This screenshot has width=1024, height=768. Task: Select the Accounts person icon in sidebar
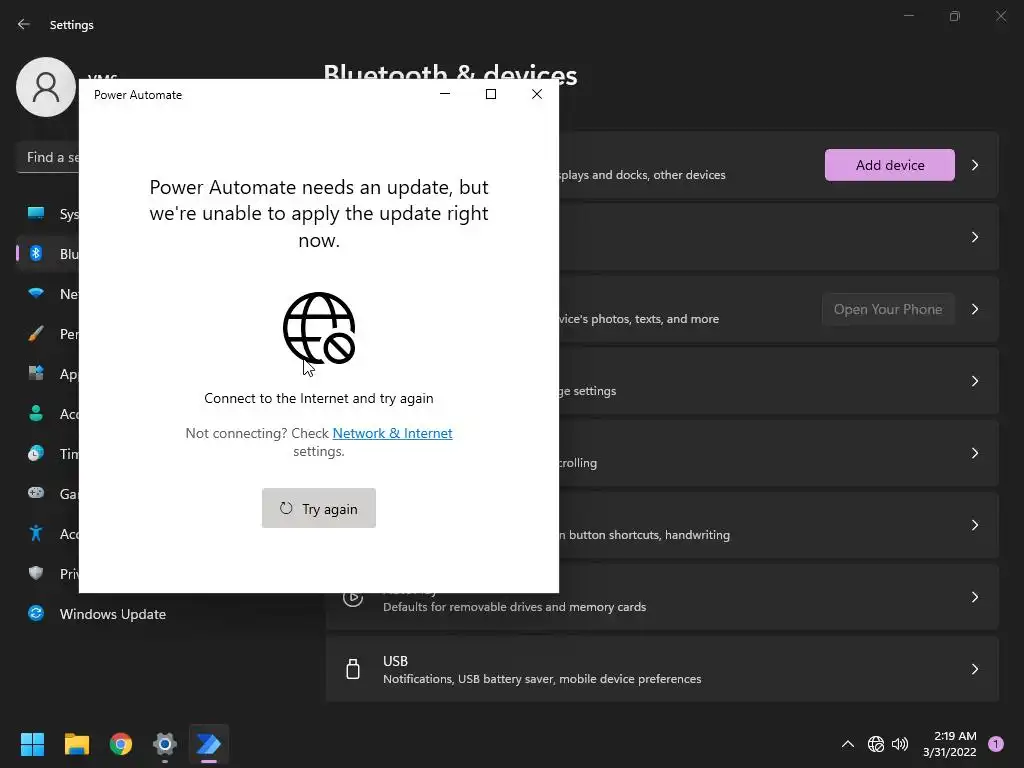point(36,413)
